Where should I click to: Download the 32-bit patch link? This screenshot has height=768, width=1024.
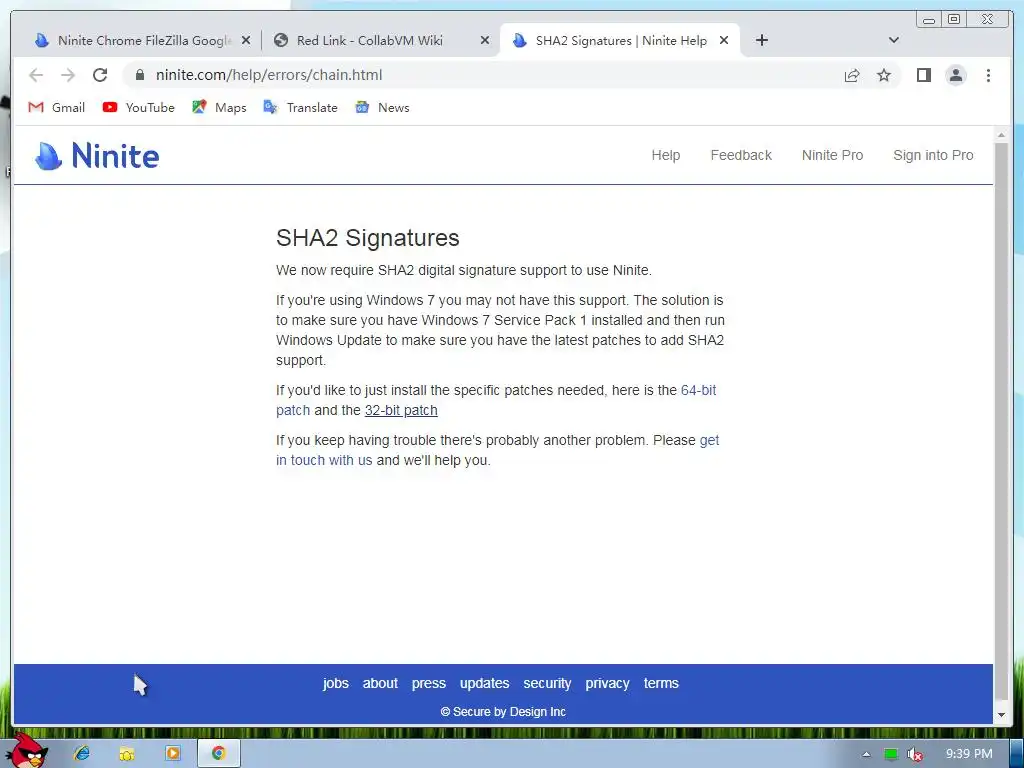click(401, 411)
